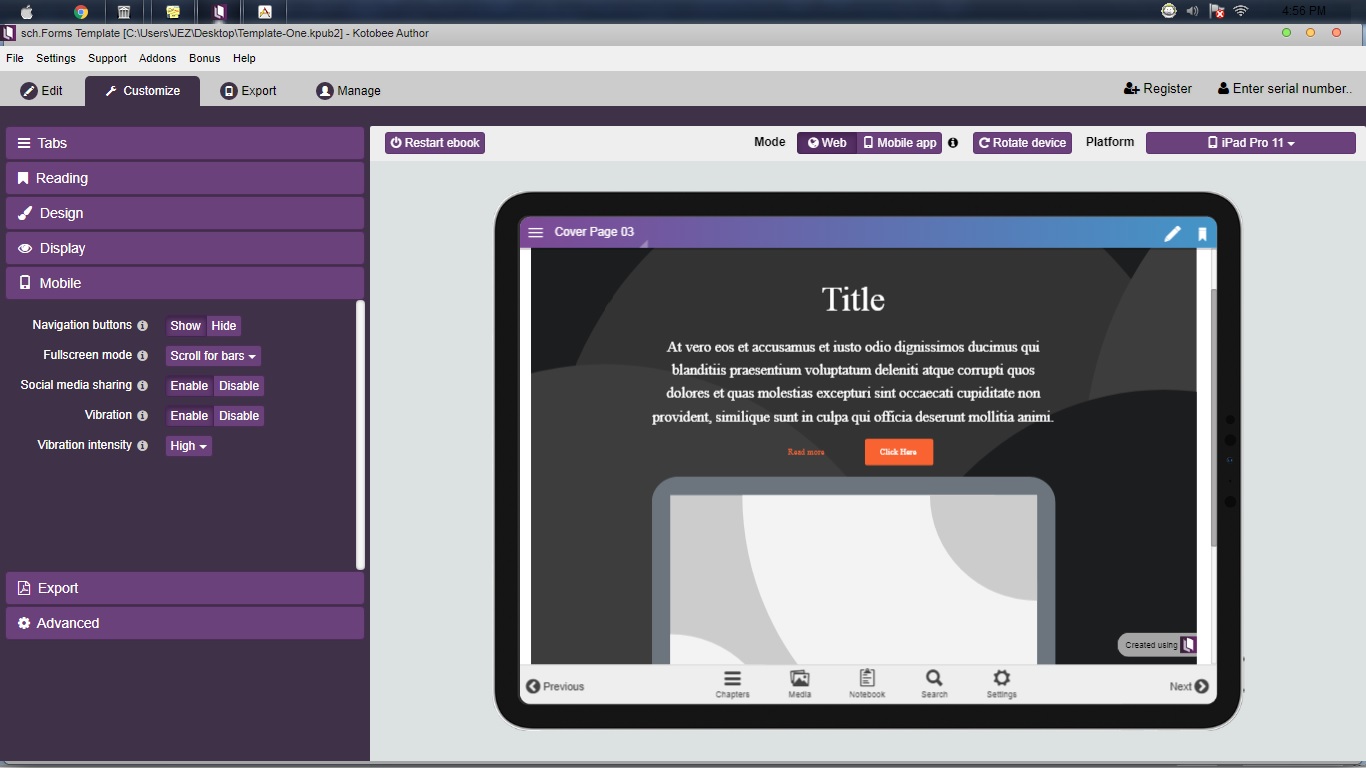1366x768 pixels.
Task: Click Register button
Action: tap(1158, 89)
